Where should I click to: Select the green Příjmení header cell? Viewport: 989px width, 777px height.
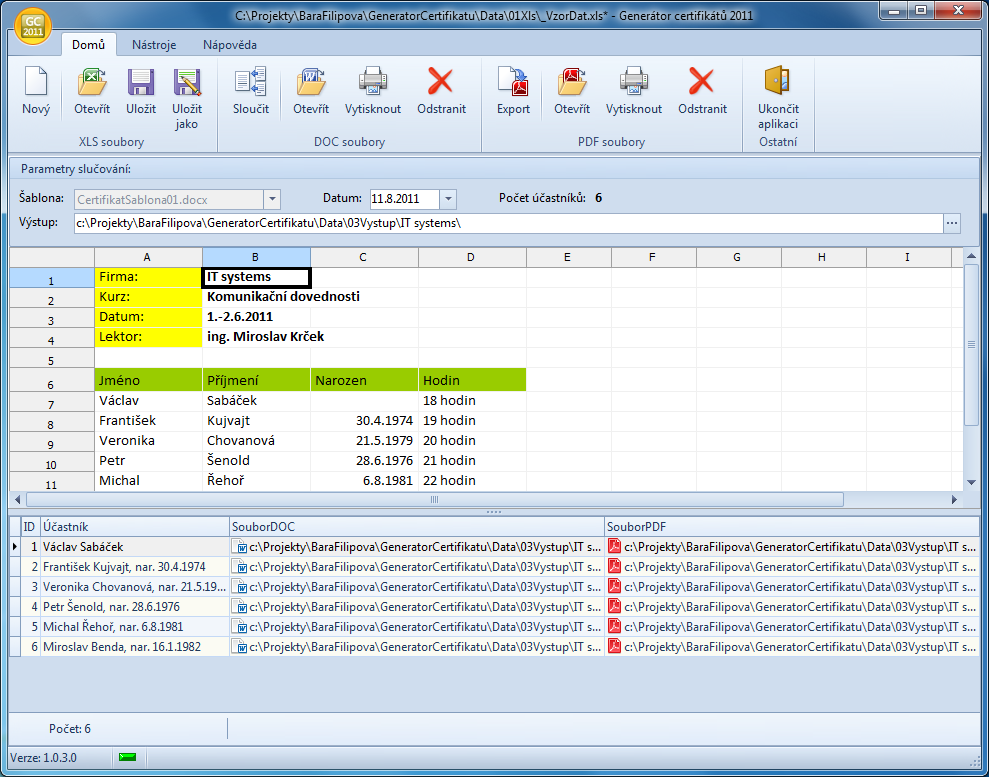256,381
